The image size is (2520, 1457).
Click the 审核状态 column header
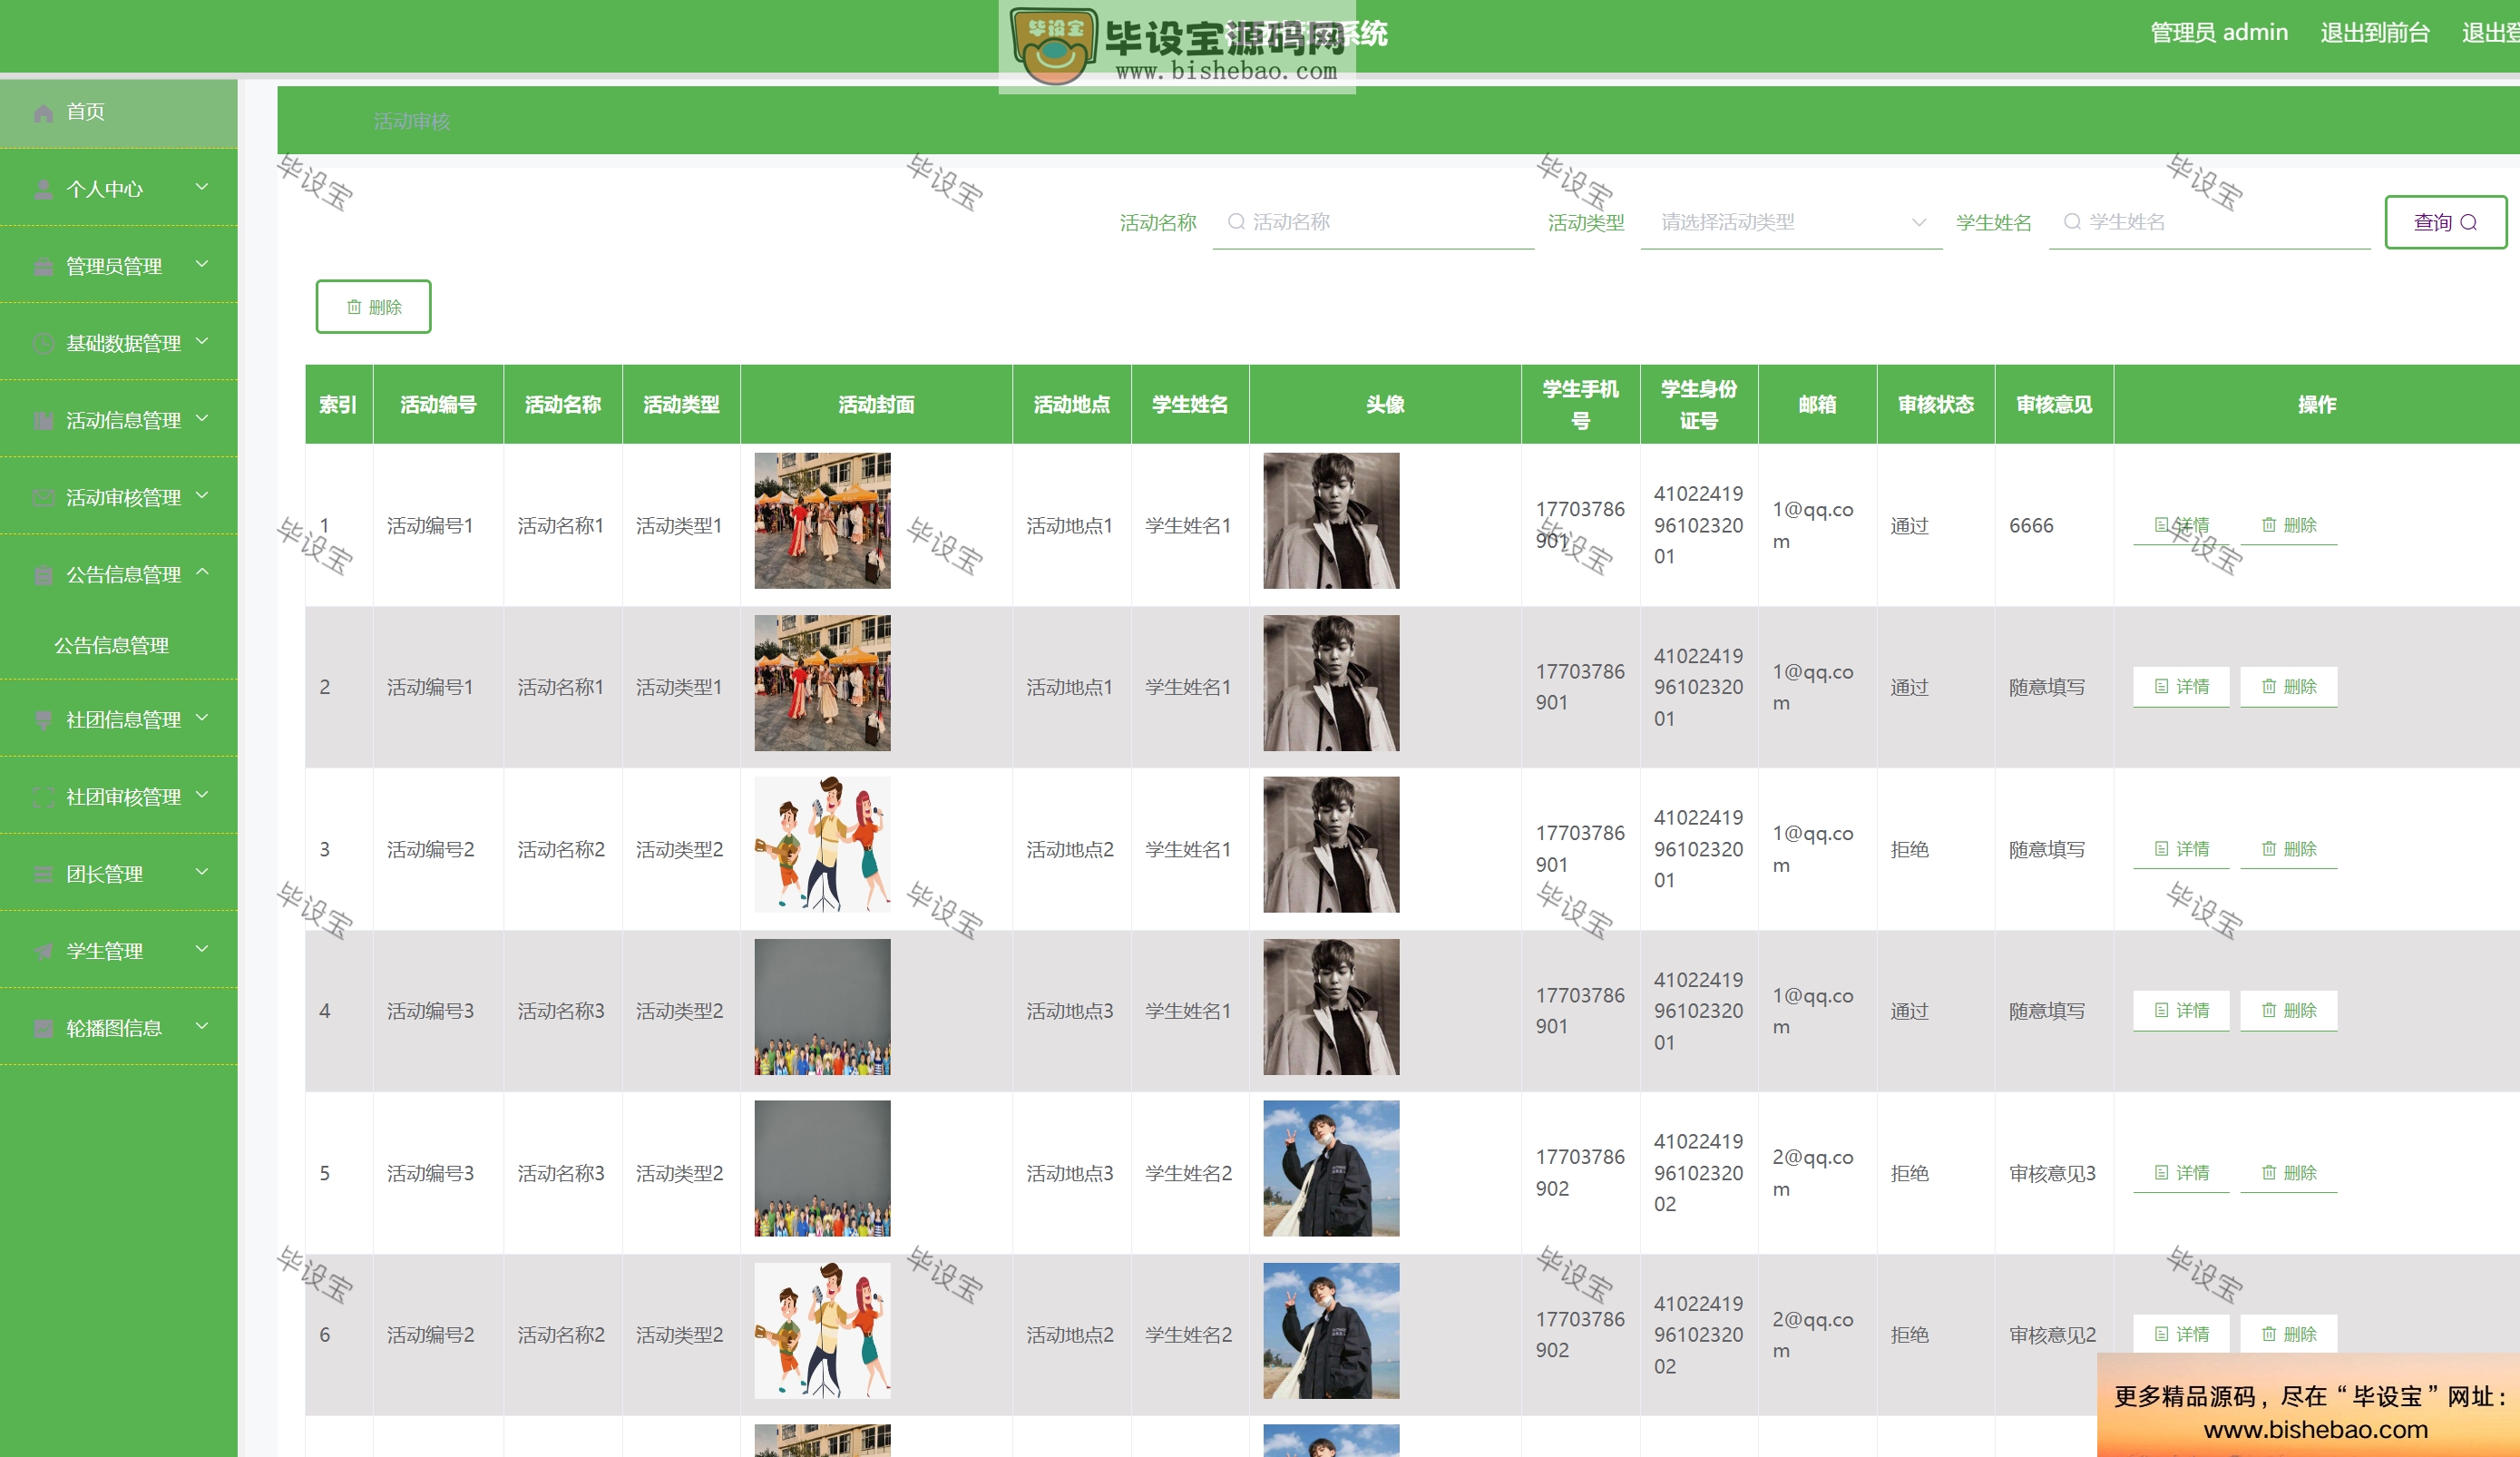(x=1936, y=405)
